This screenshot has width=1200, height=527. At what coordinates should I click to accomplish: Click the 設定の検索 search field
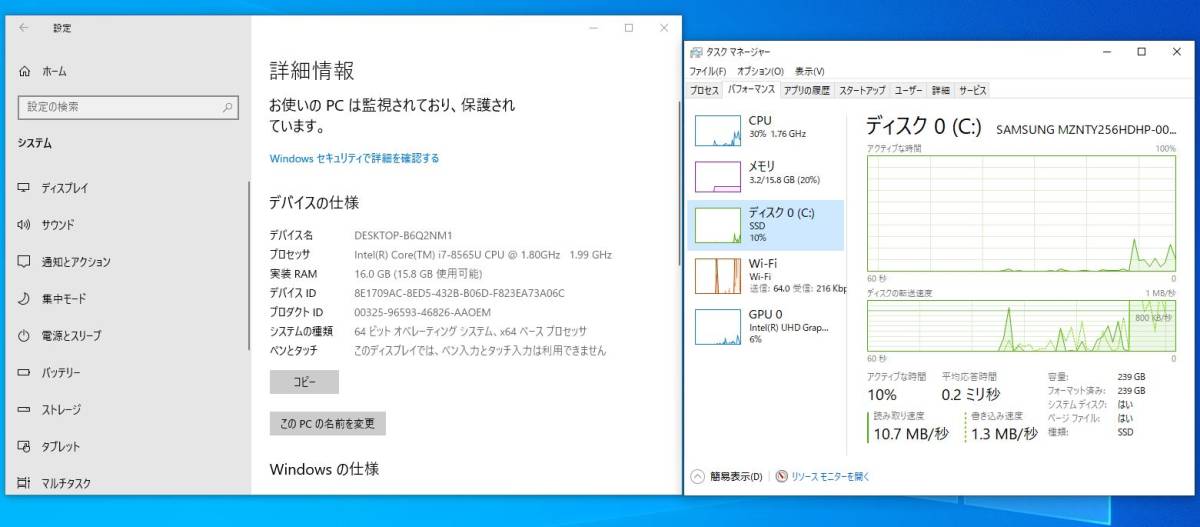click(x=128, y=107)
